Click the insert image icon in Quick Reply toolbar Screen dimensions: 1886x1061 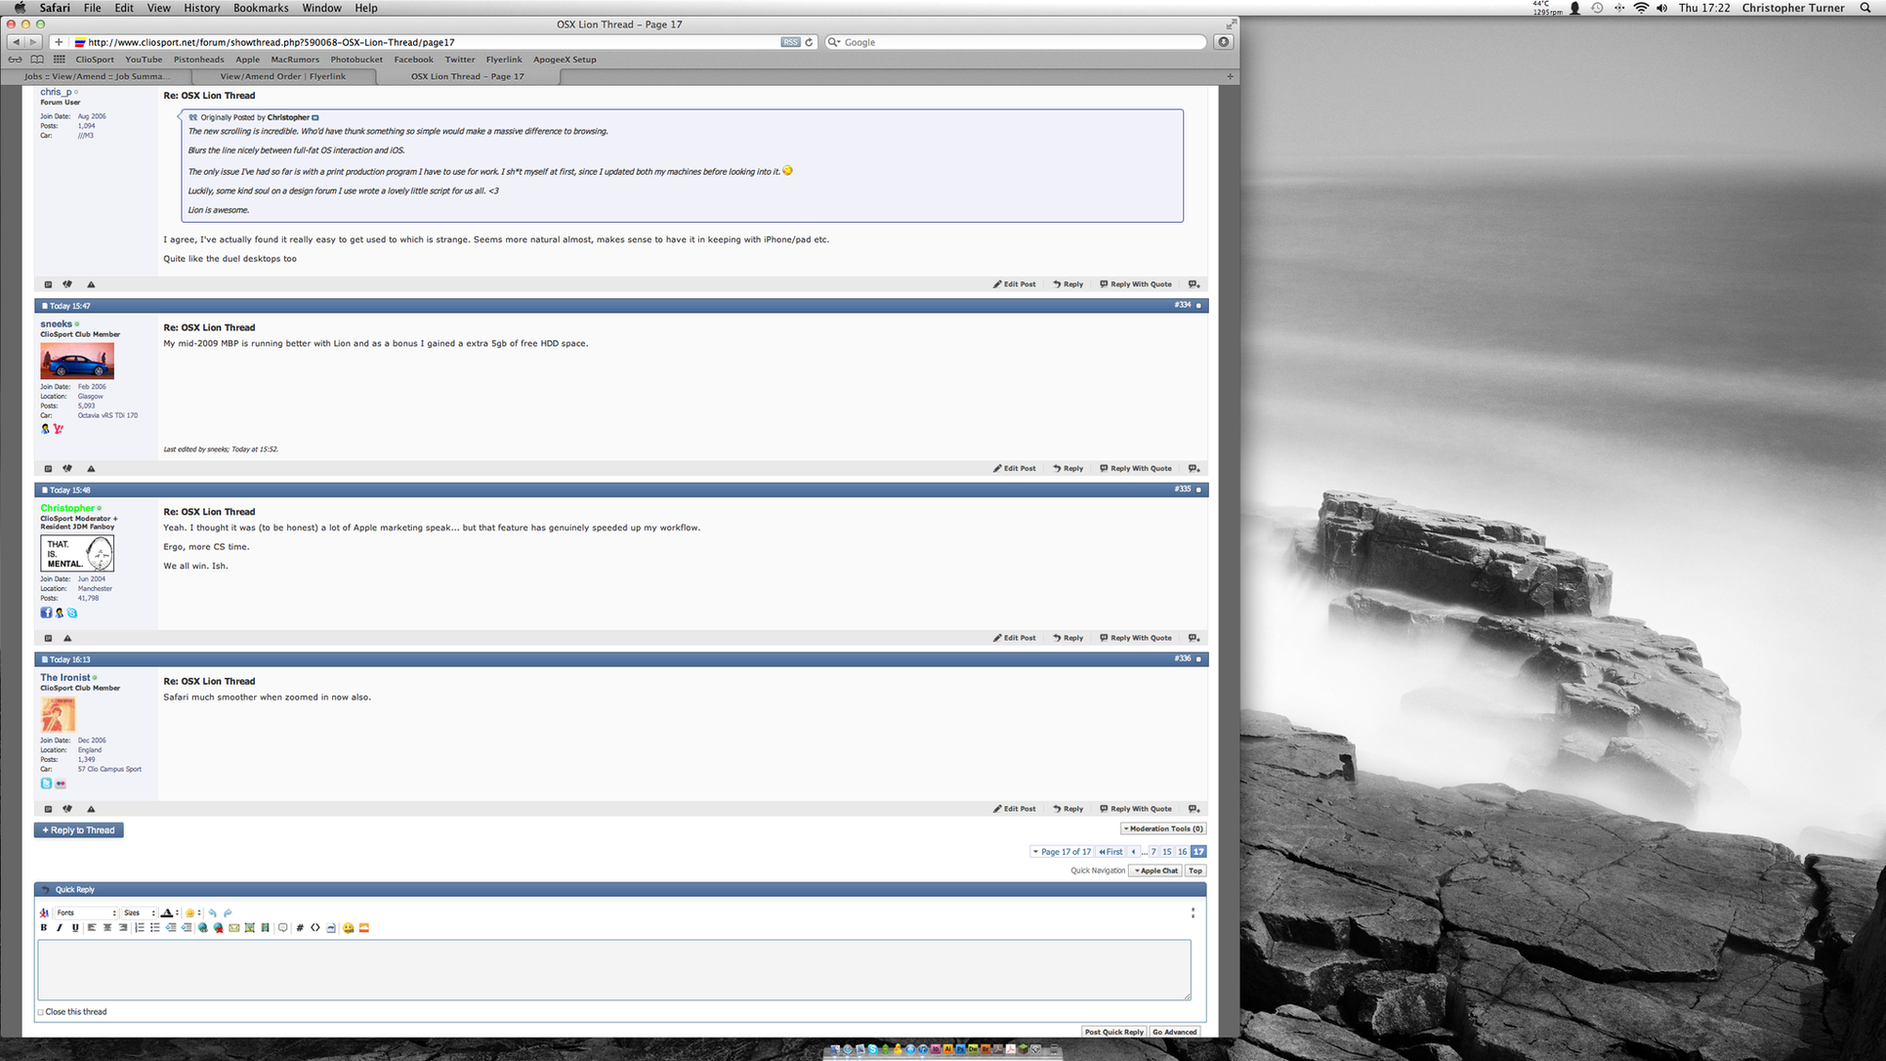pyautogui.click(x=250, y=928)
